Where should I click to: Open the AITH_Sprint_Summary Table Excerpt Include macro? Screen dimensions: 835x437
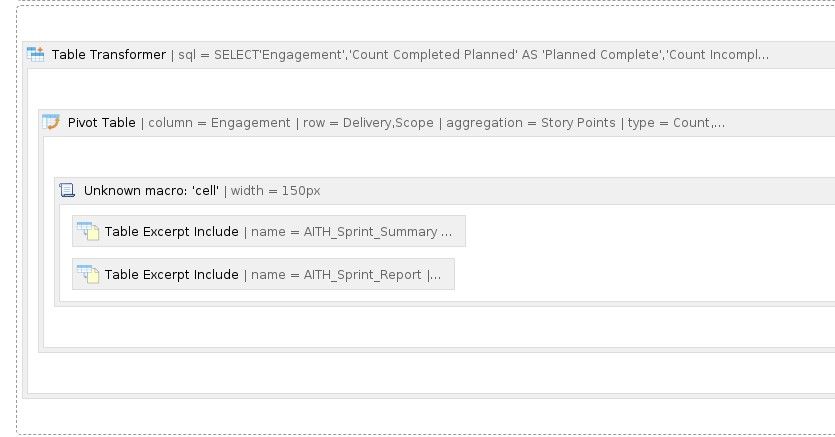click(x=171, y=232)
